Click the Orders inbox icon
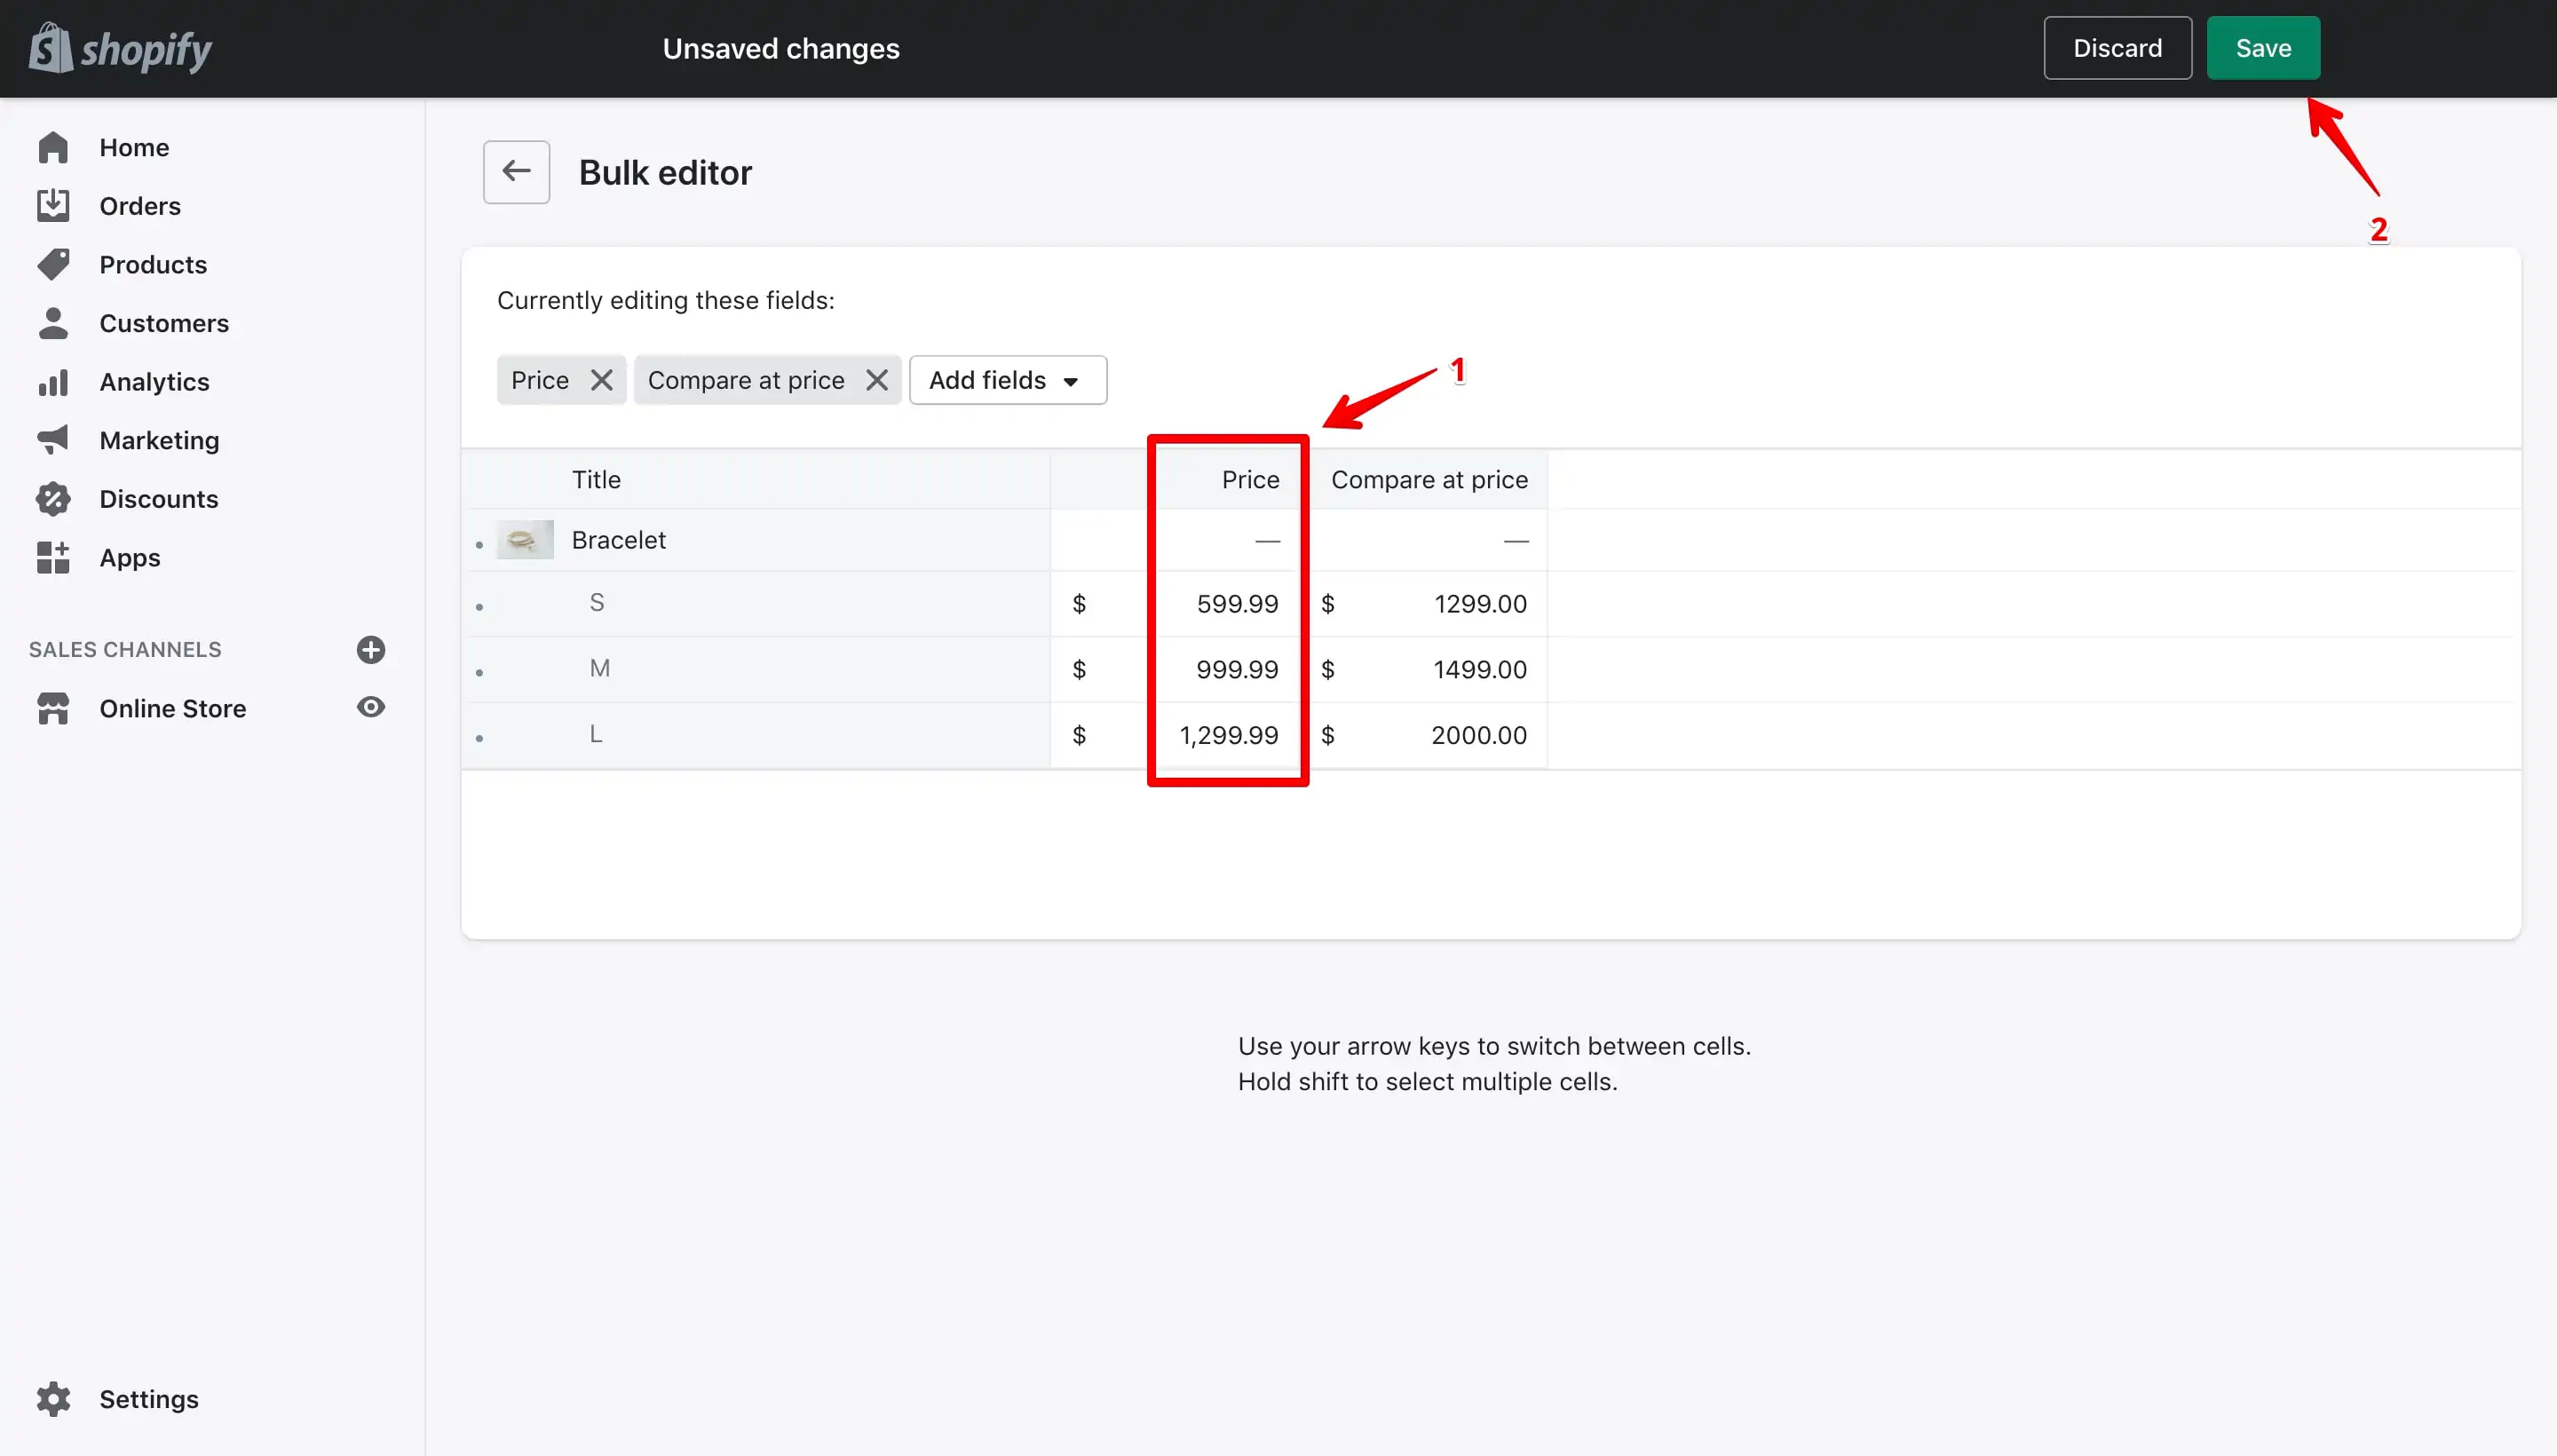Viewport: 2557px width, 1456px height. [53, 206]
